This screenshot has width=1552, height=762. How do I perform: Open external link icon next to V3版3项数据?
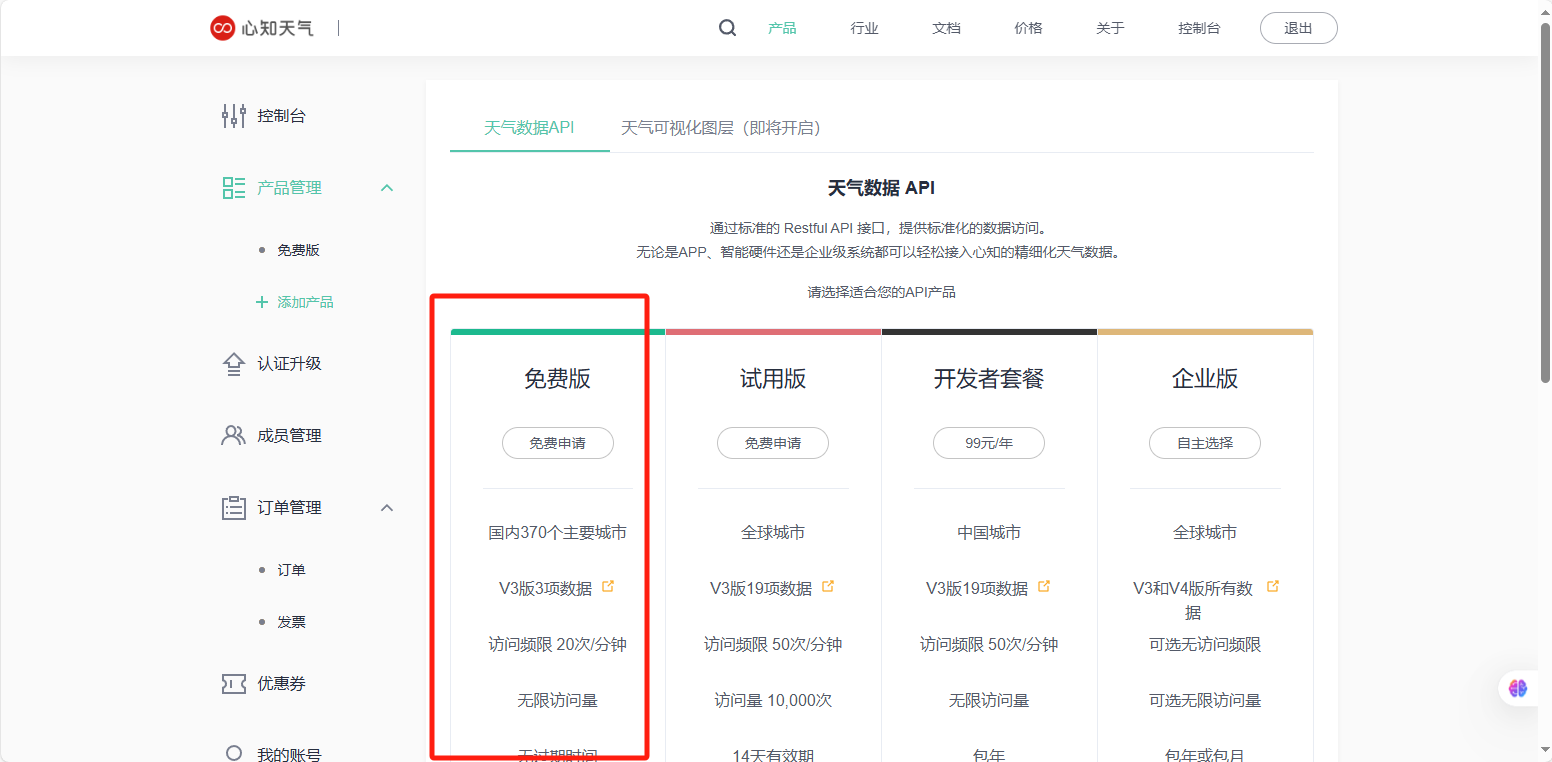pos(608,586)
